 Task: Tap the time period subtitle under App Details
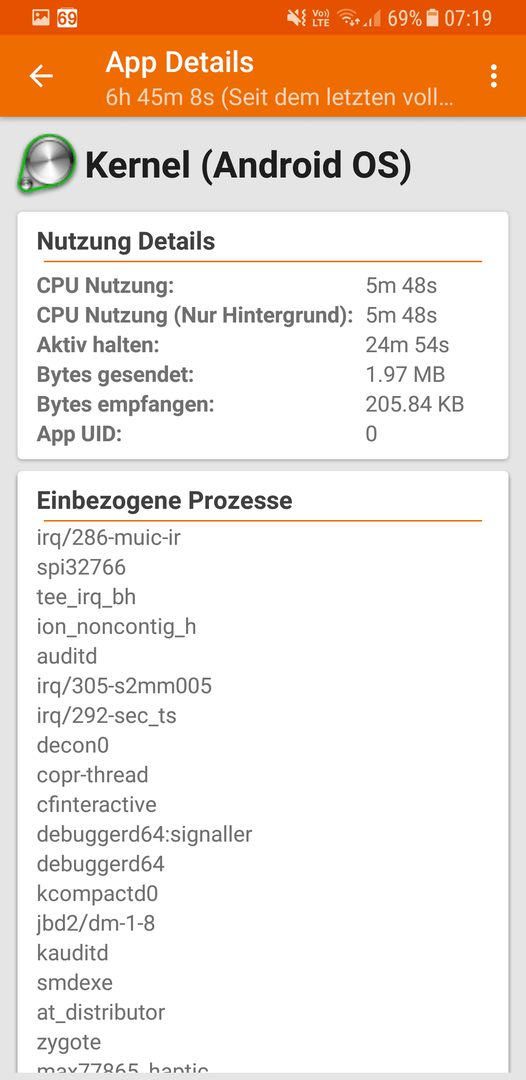tap(279, 96)
